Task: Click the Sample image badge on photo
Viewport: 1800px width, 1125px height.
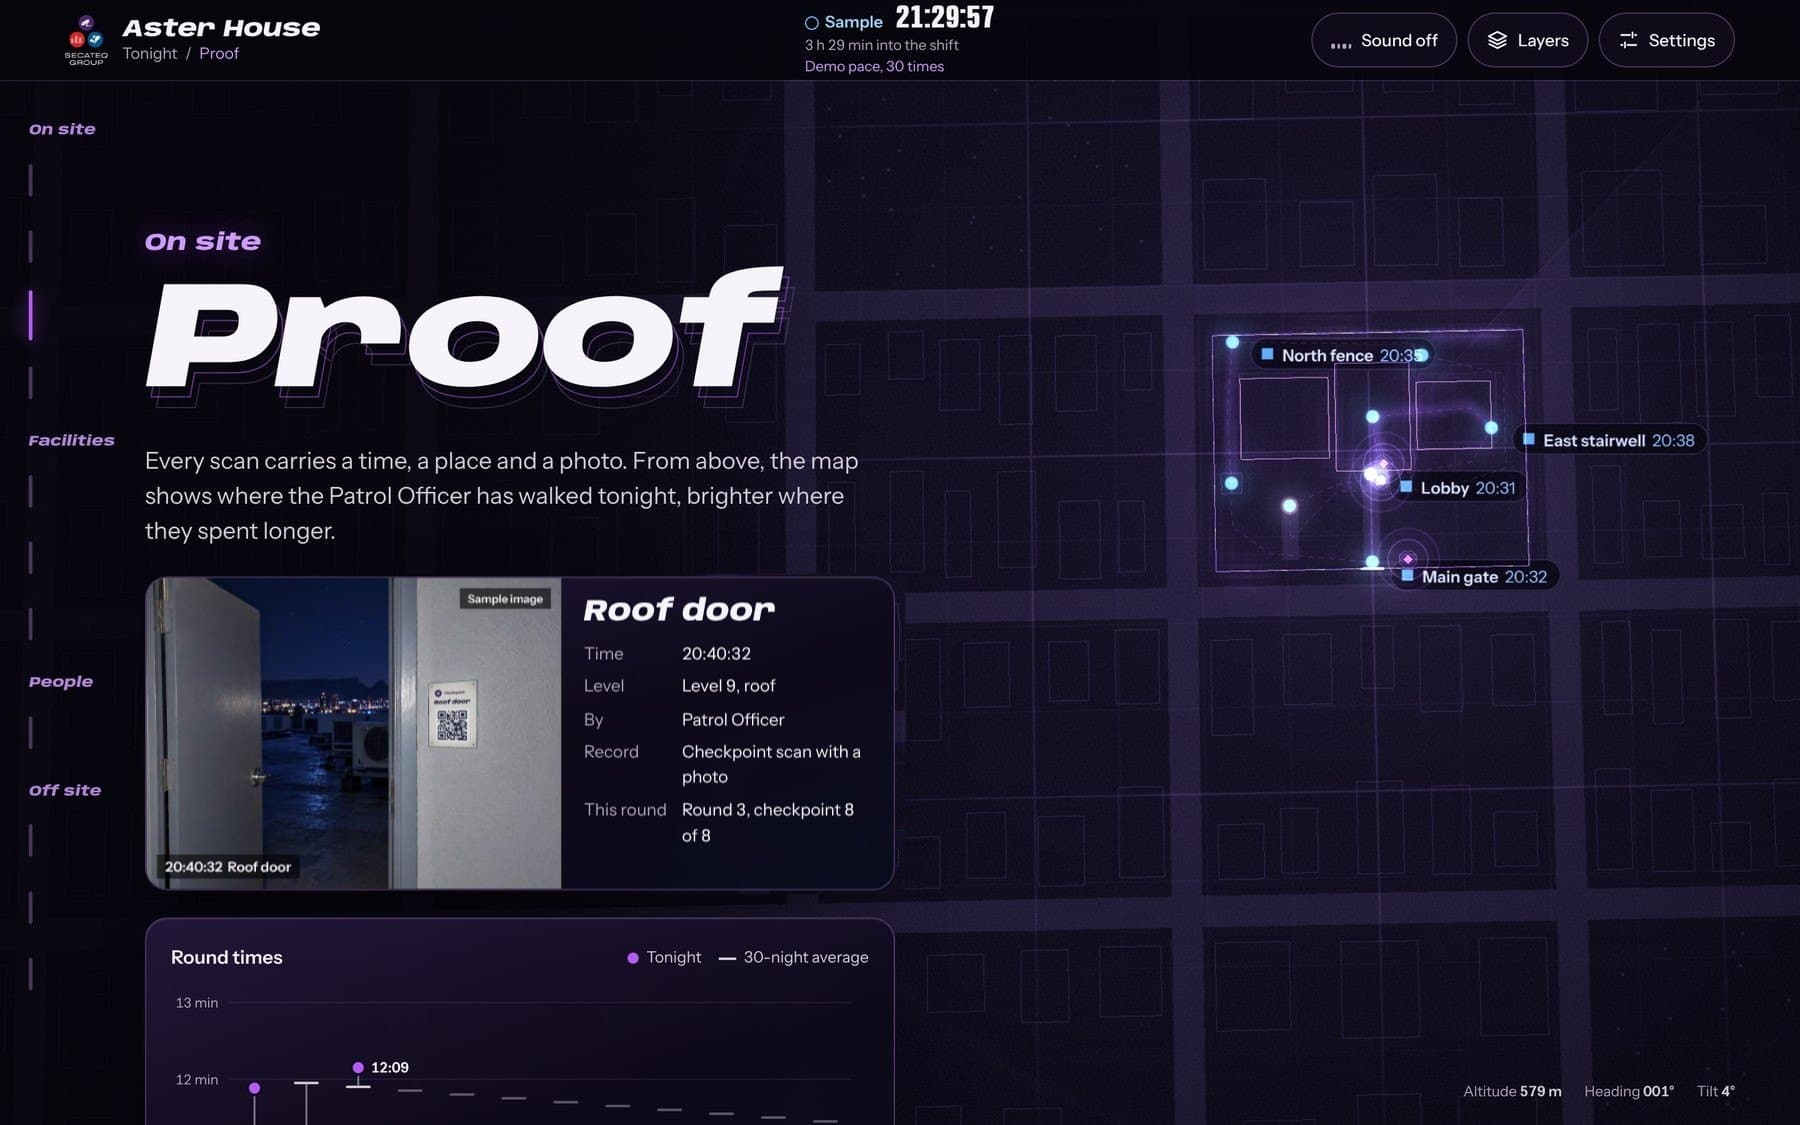Action: pos(505,599)
